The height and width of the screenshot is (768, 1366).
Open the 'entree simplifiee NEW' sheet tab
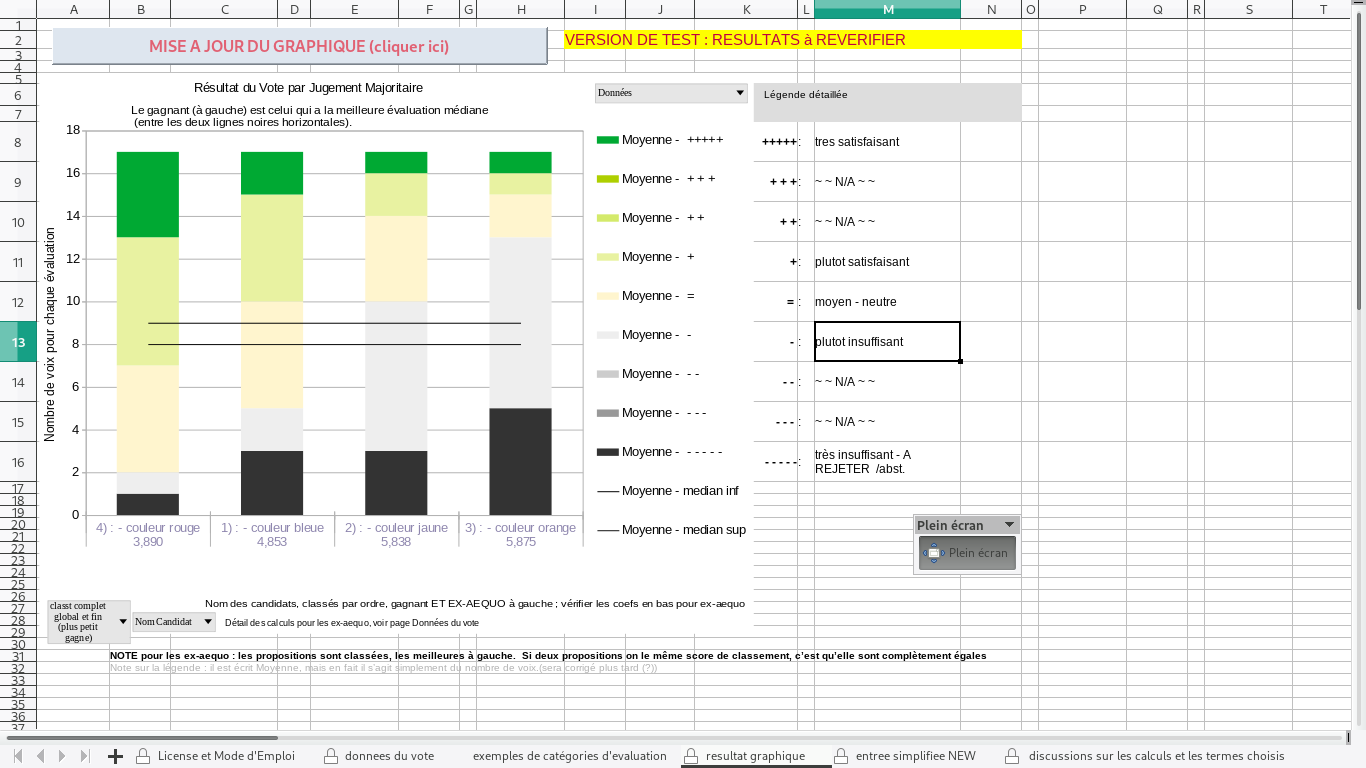(x=915, y=756)
